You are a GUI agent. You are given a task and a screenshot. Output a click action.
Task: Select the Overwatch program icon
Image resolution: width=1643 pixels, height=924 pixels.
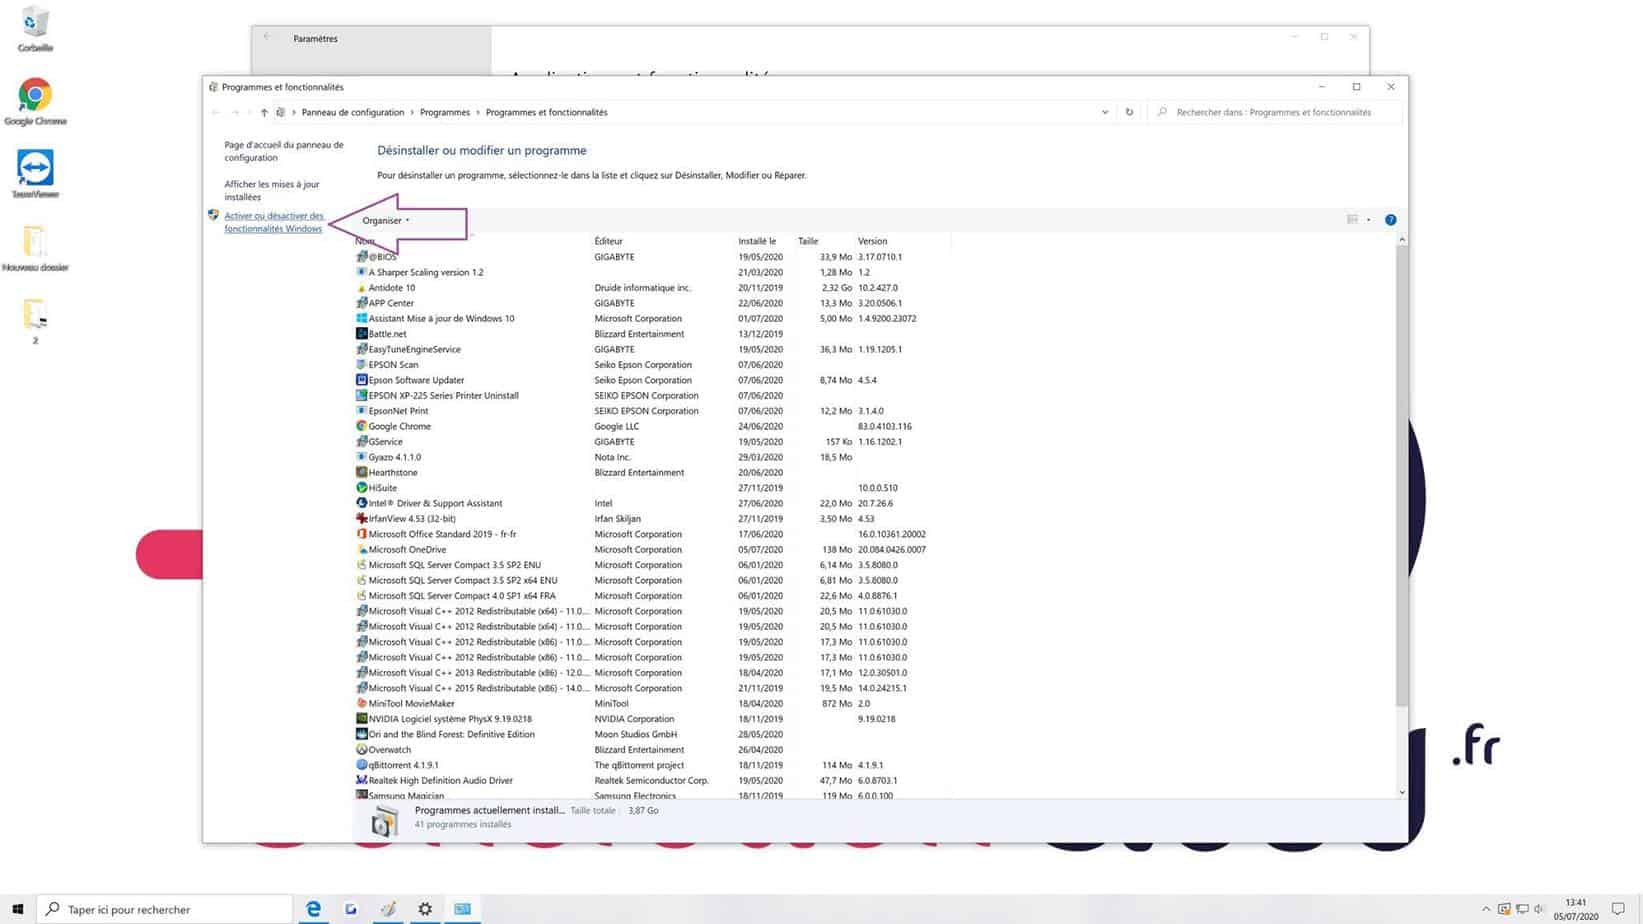tap(362, 749)
